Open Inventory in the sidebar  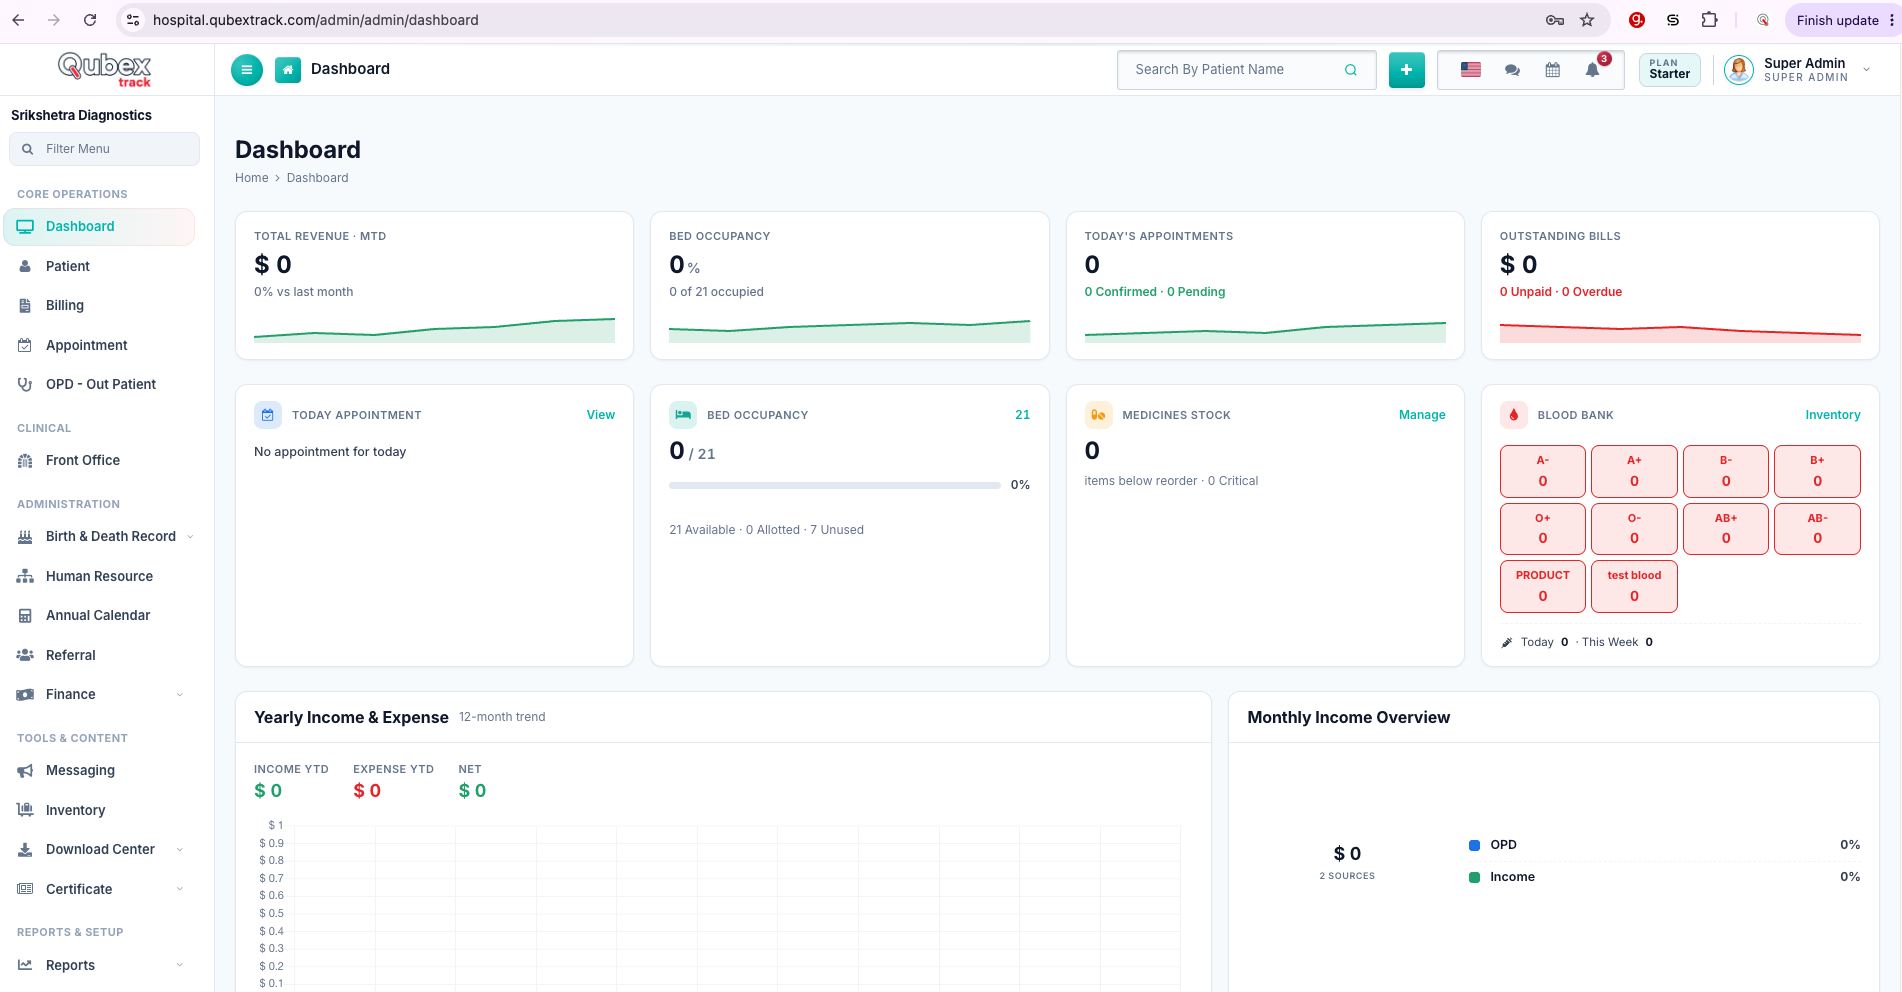tap(99, 811)
